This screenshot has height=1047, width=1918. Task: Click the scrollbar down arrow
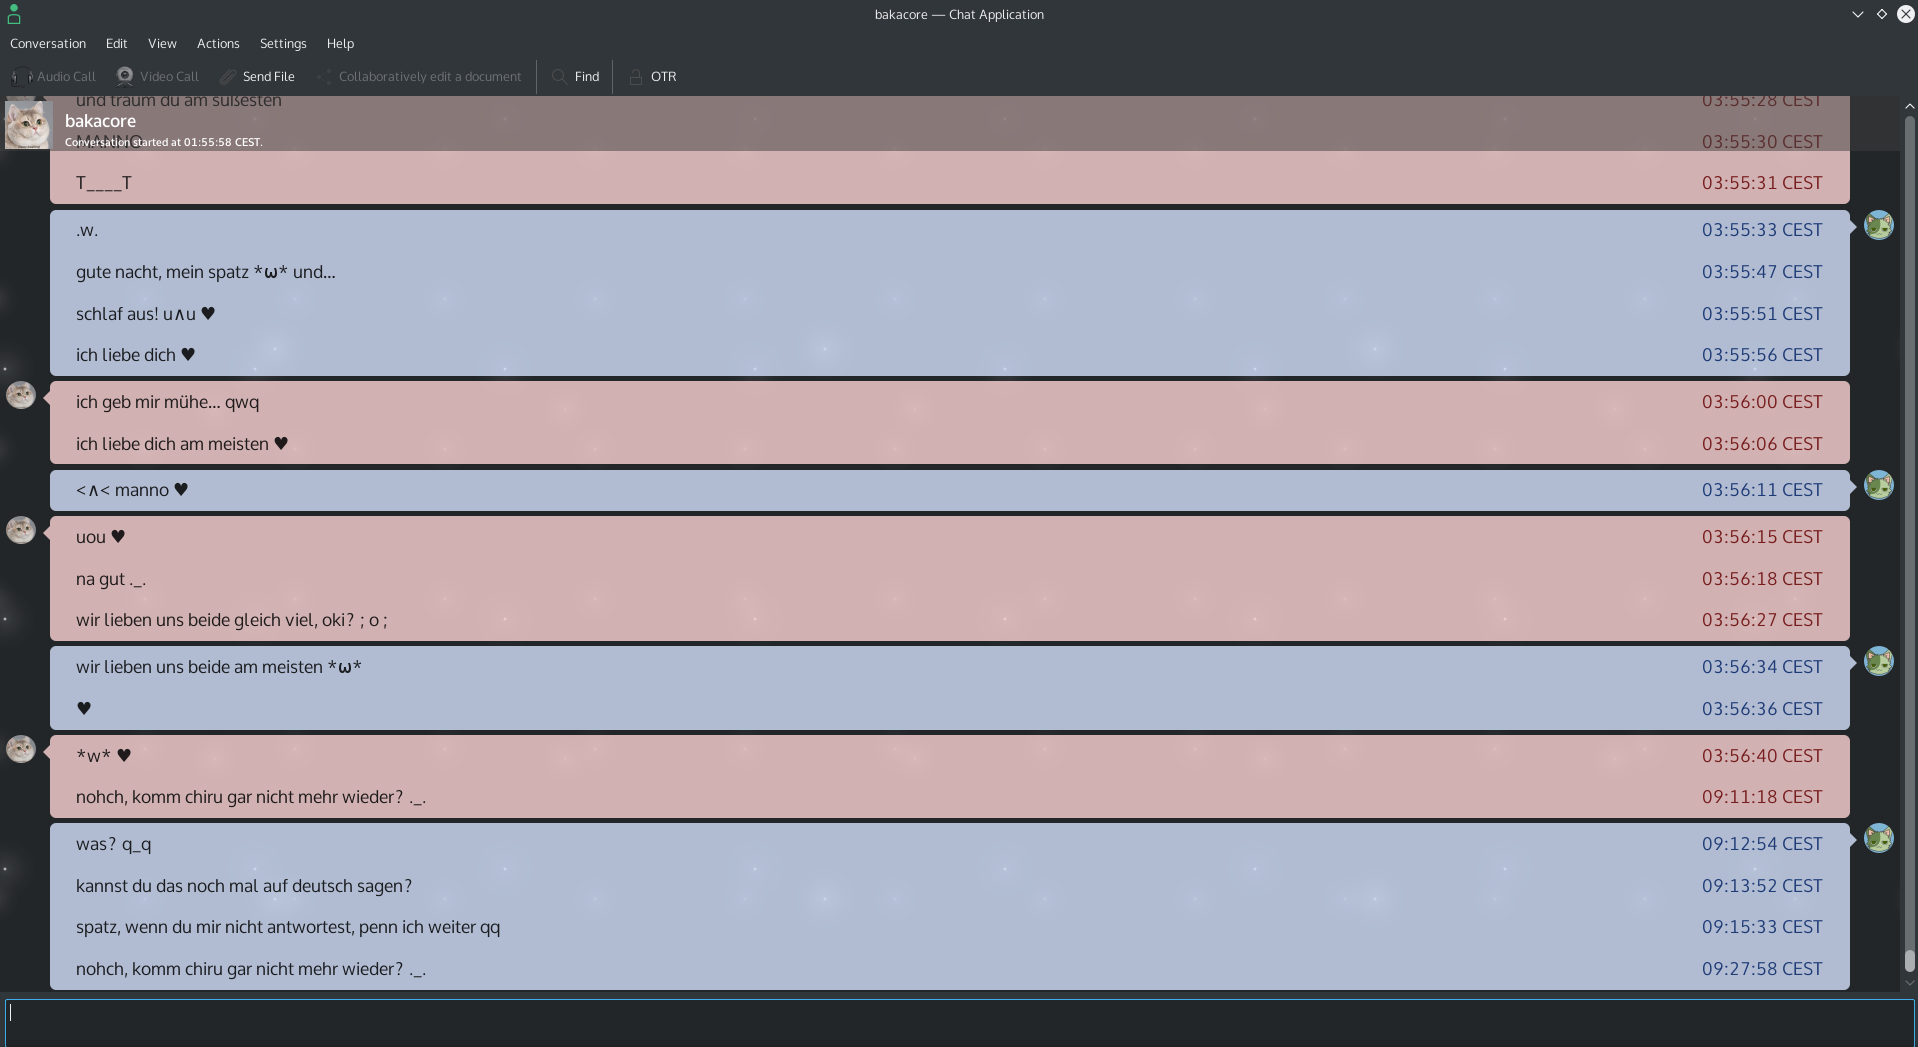(1909, 983)
